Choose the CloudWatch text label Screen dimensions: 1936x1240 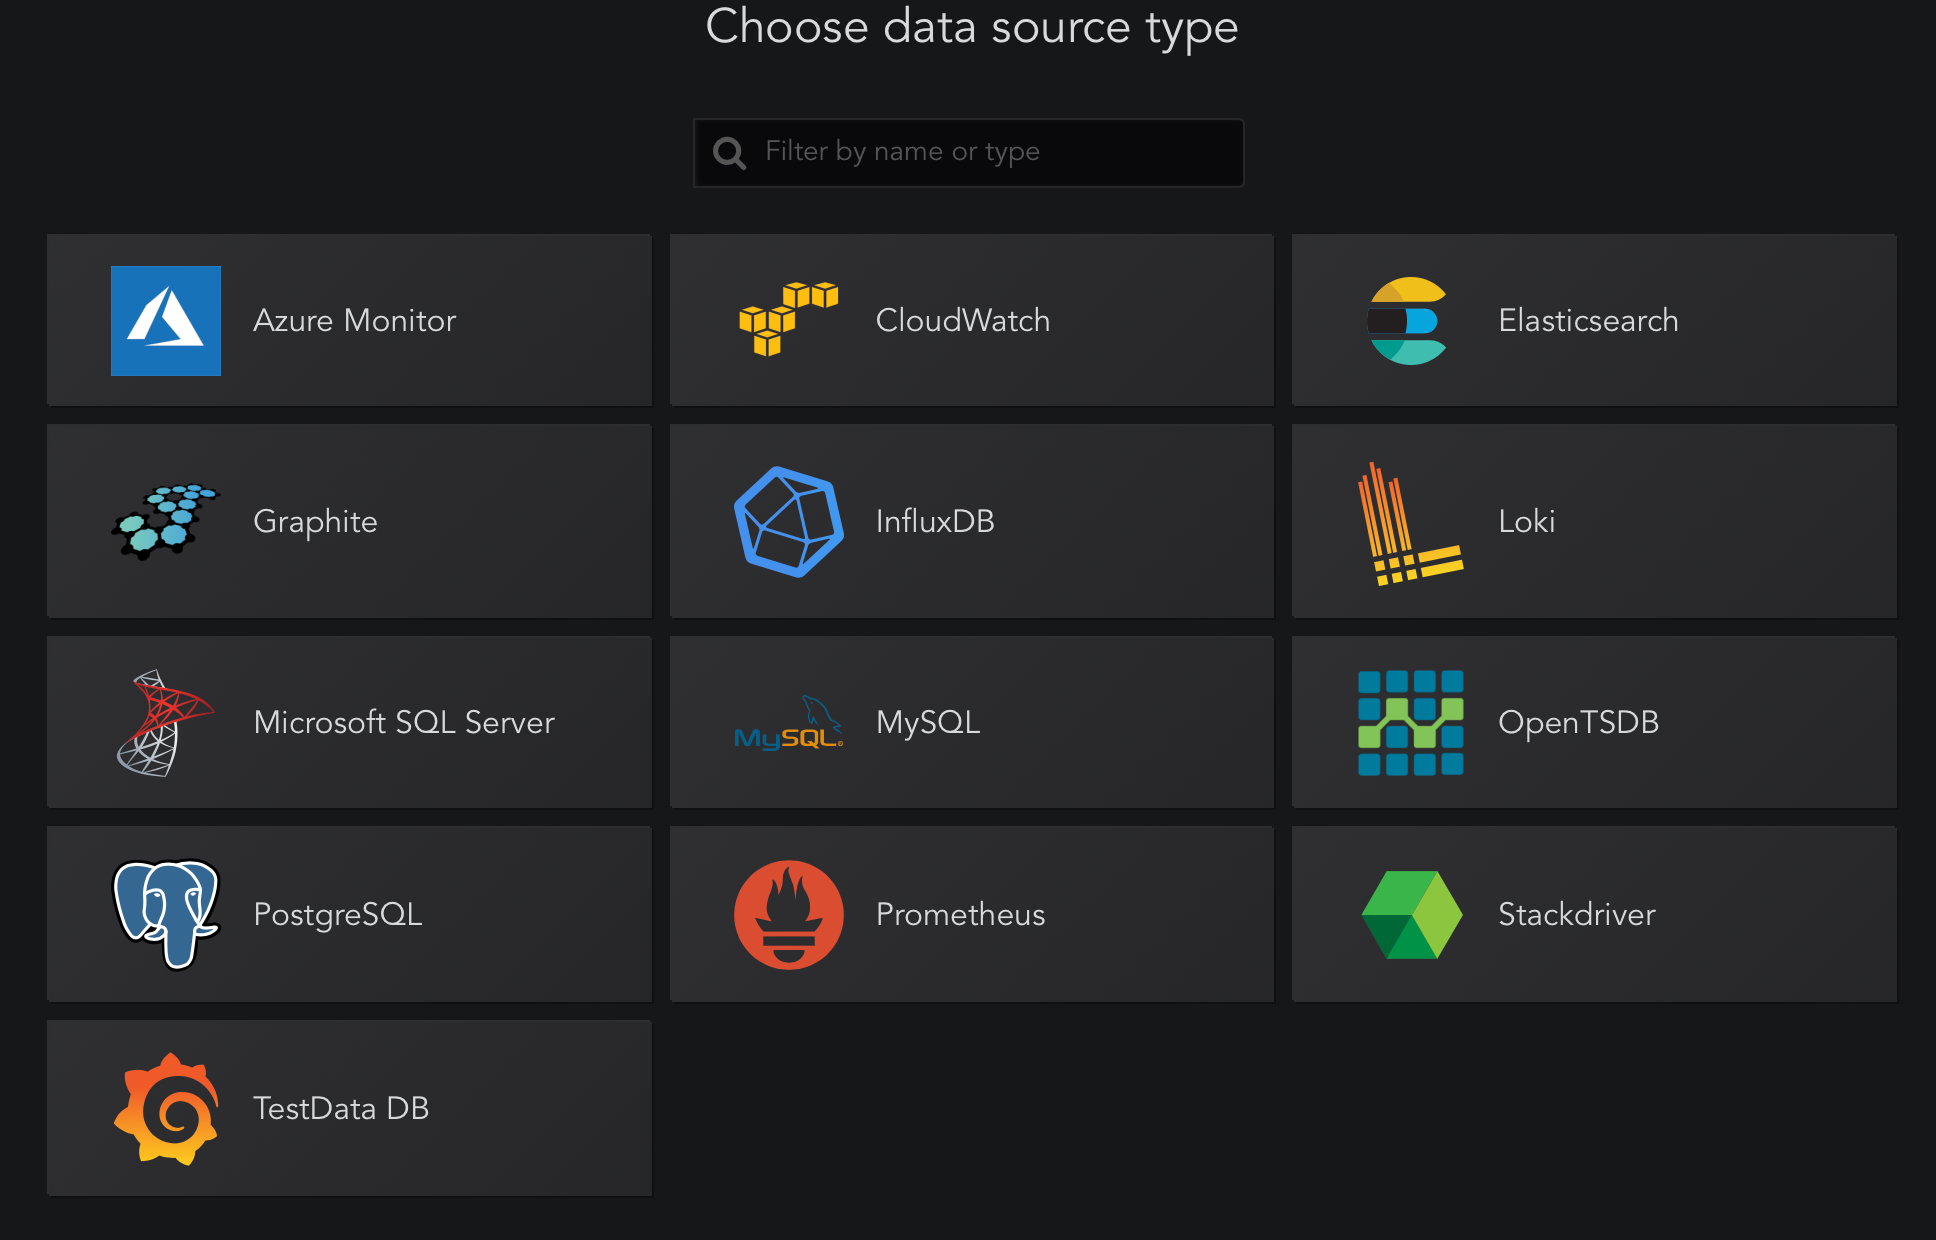coord(963,321)
